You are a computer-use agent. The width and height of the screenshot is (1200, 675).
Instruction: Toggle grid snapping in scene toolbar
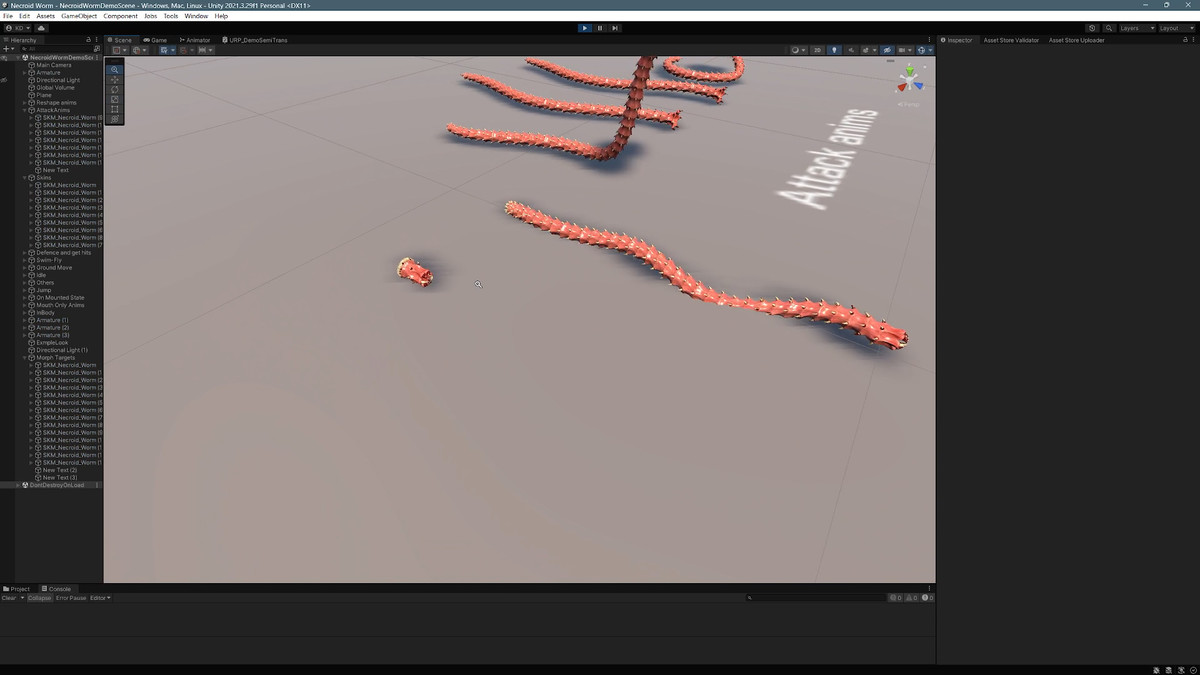[186, 50]
